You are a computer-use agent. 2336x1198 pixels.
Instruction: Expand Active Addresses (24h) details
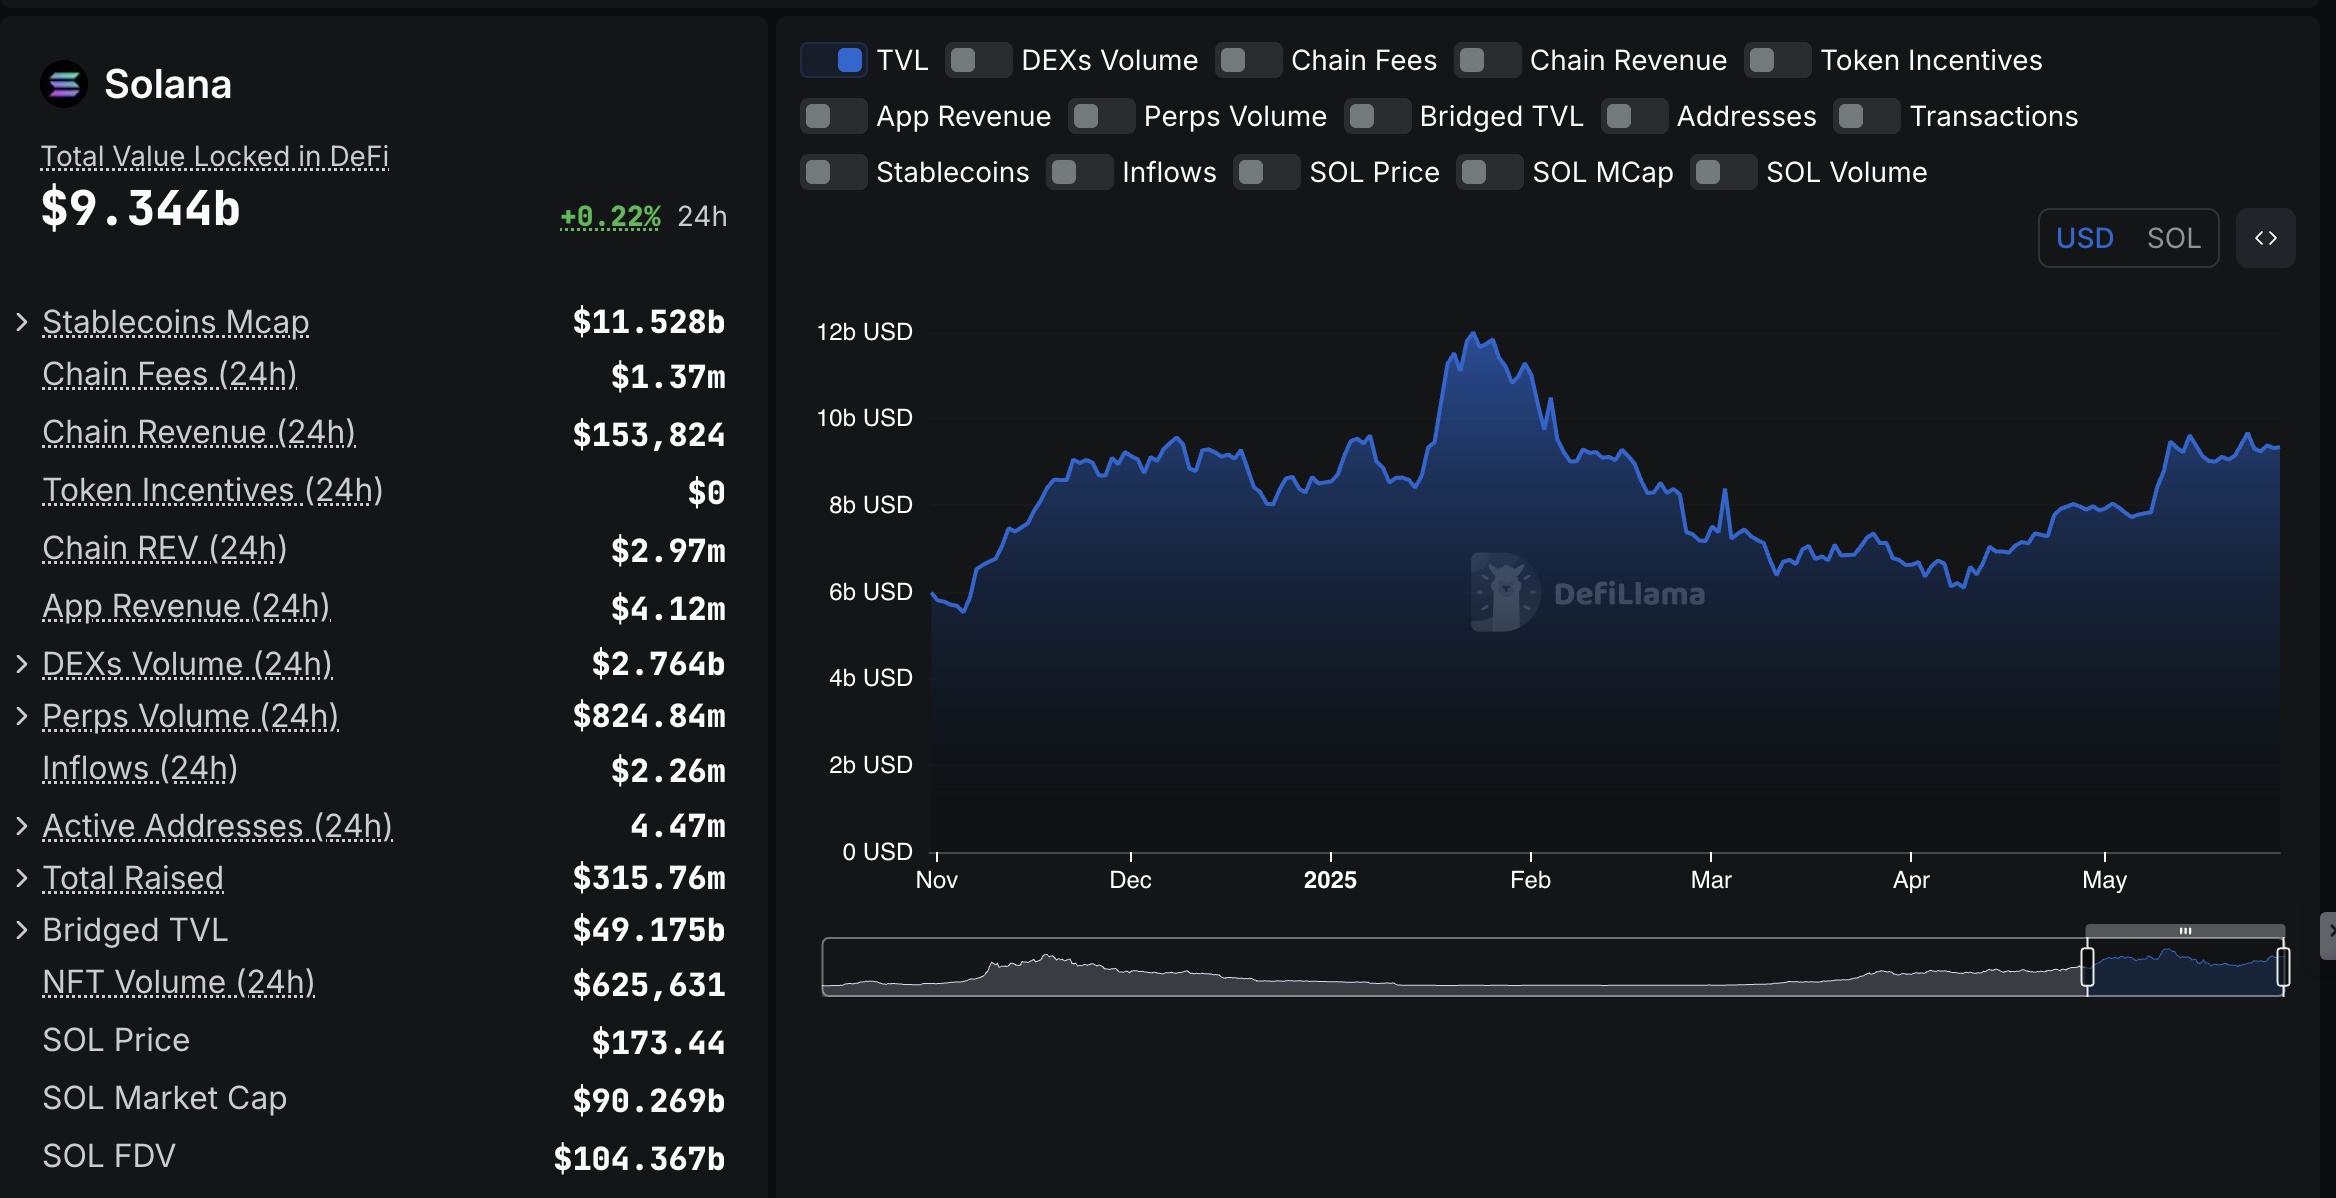22,826
